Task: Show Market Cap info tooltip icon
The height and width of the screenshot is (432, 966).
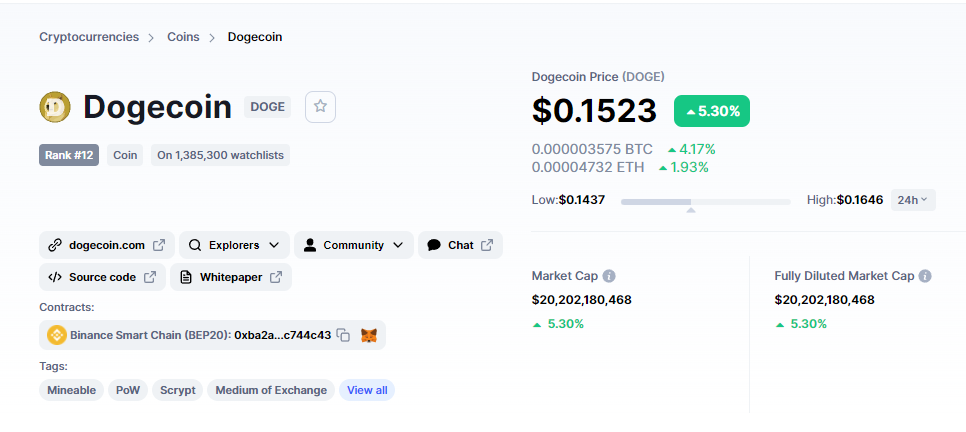Action: pos(609,276)
